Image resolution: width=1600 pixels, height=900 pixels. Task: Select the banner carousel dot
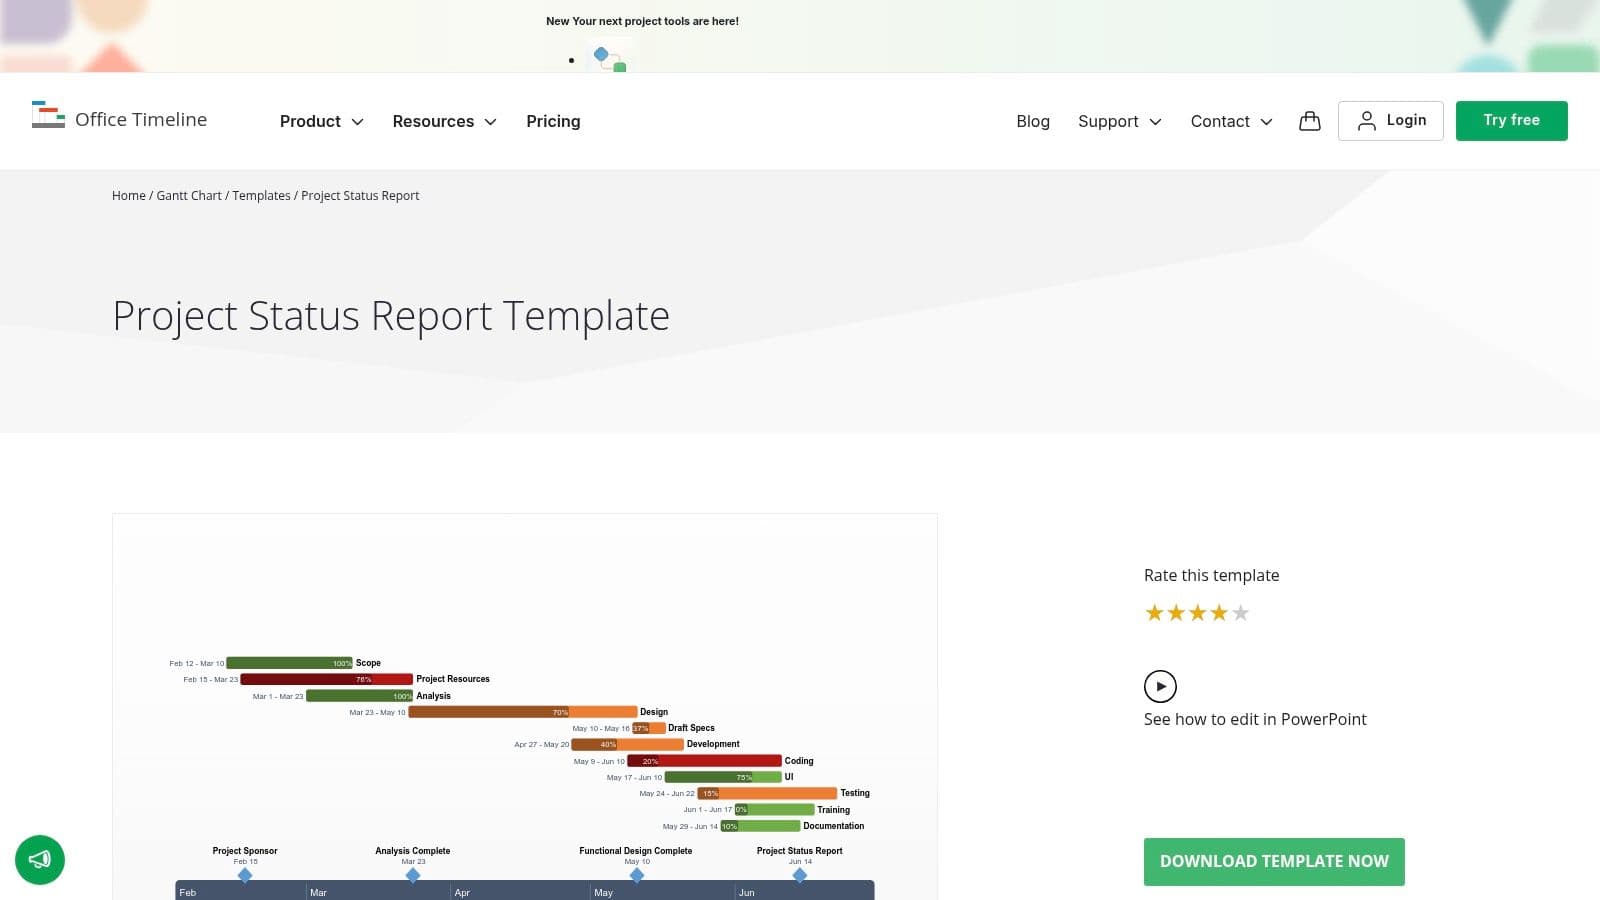(x=571, y=60)
